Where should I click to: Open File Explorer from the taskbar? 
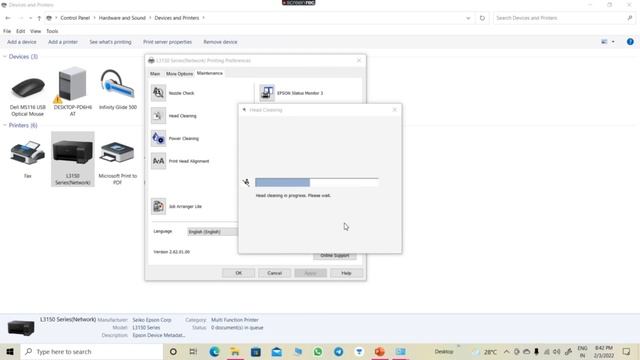point(235,351)
